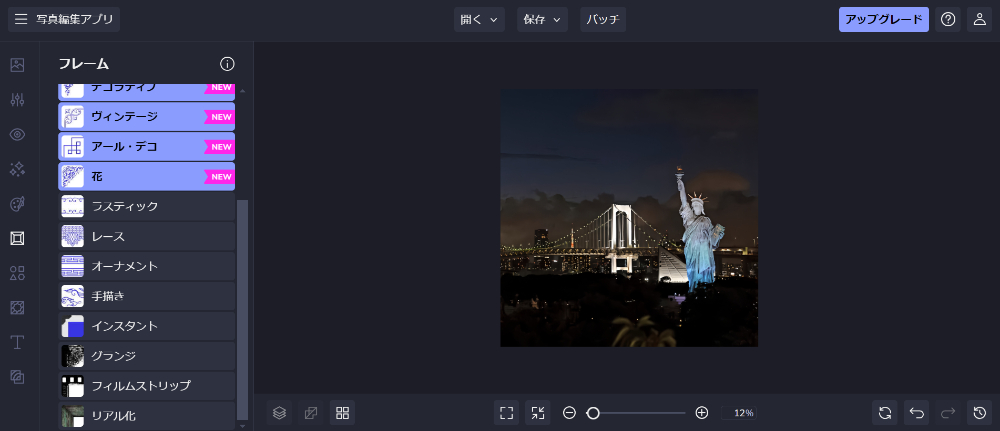Open the graphics shapes sidebar icon
1000x431 pixels.
[17, 274]
